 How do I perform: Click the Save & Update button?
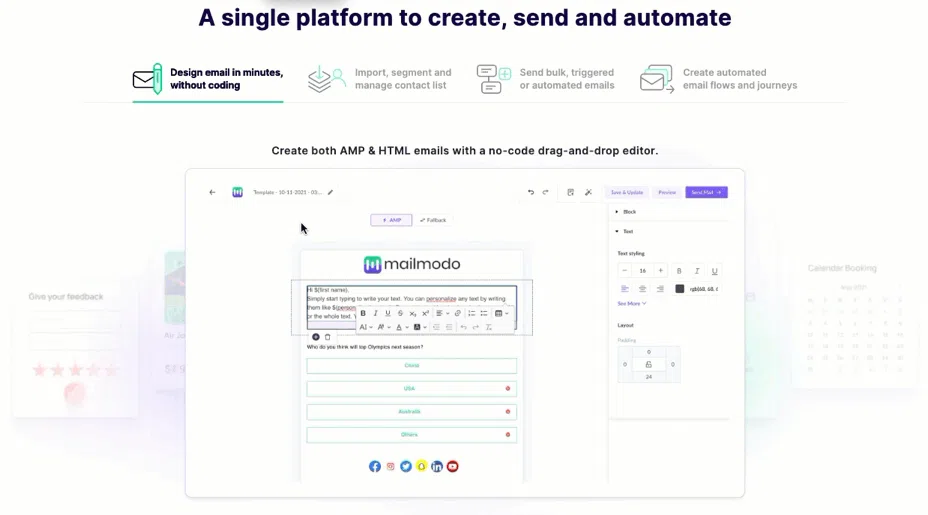click(627, 192)
